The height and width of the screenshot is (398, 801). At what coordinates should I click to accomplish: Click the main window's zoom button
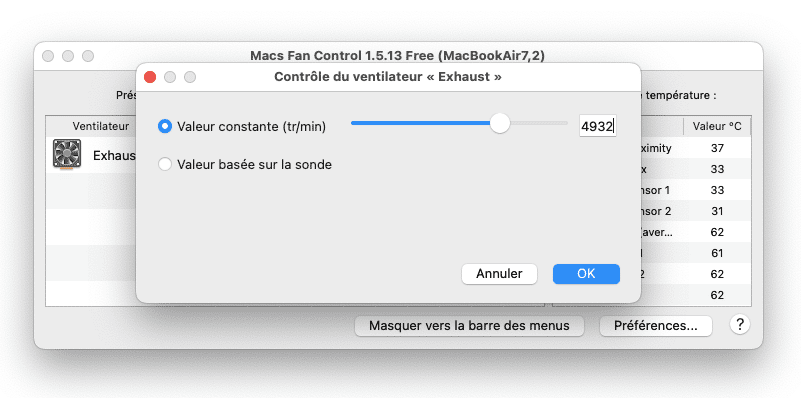[88, 56]
